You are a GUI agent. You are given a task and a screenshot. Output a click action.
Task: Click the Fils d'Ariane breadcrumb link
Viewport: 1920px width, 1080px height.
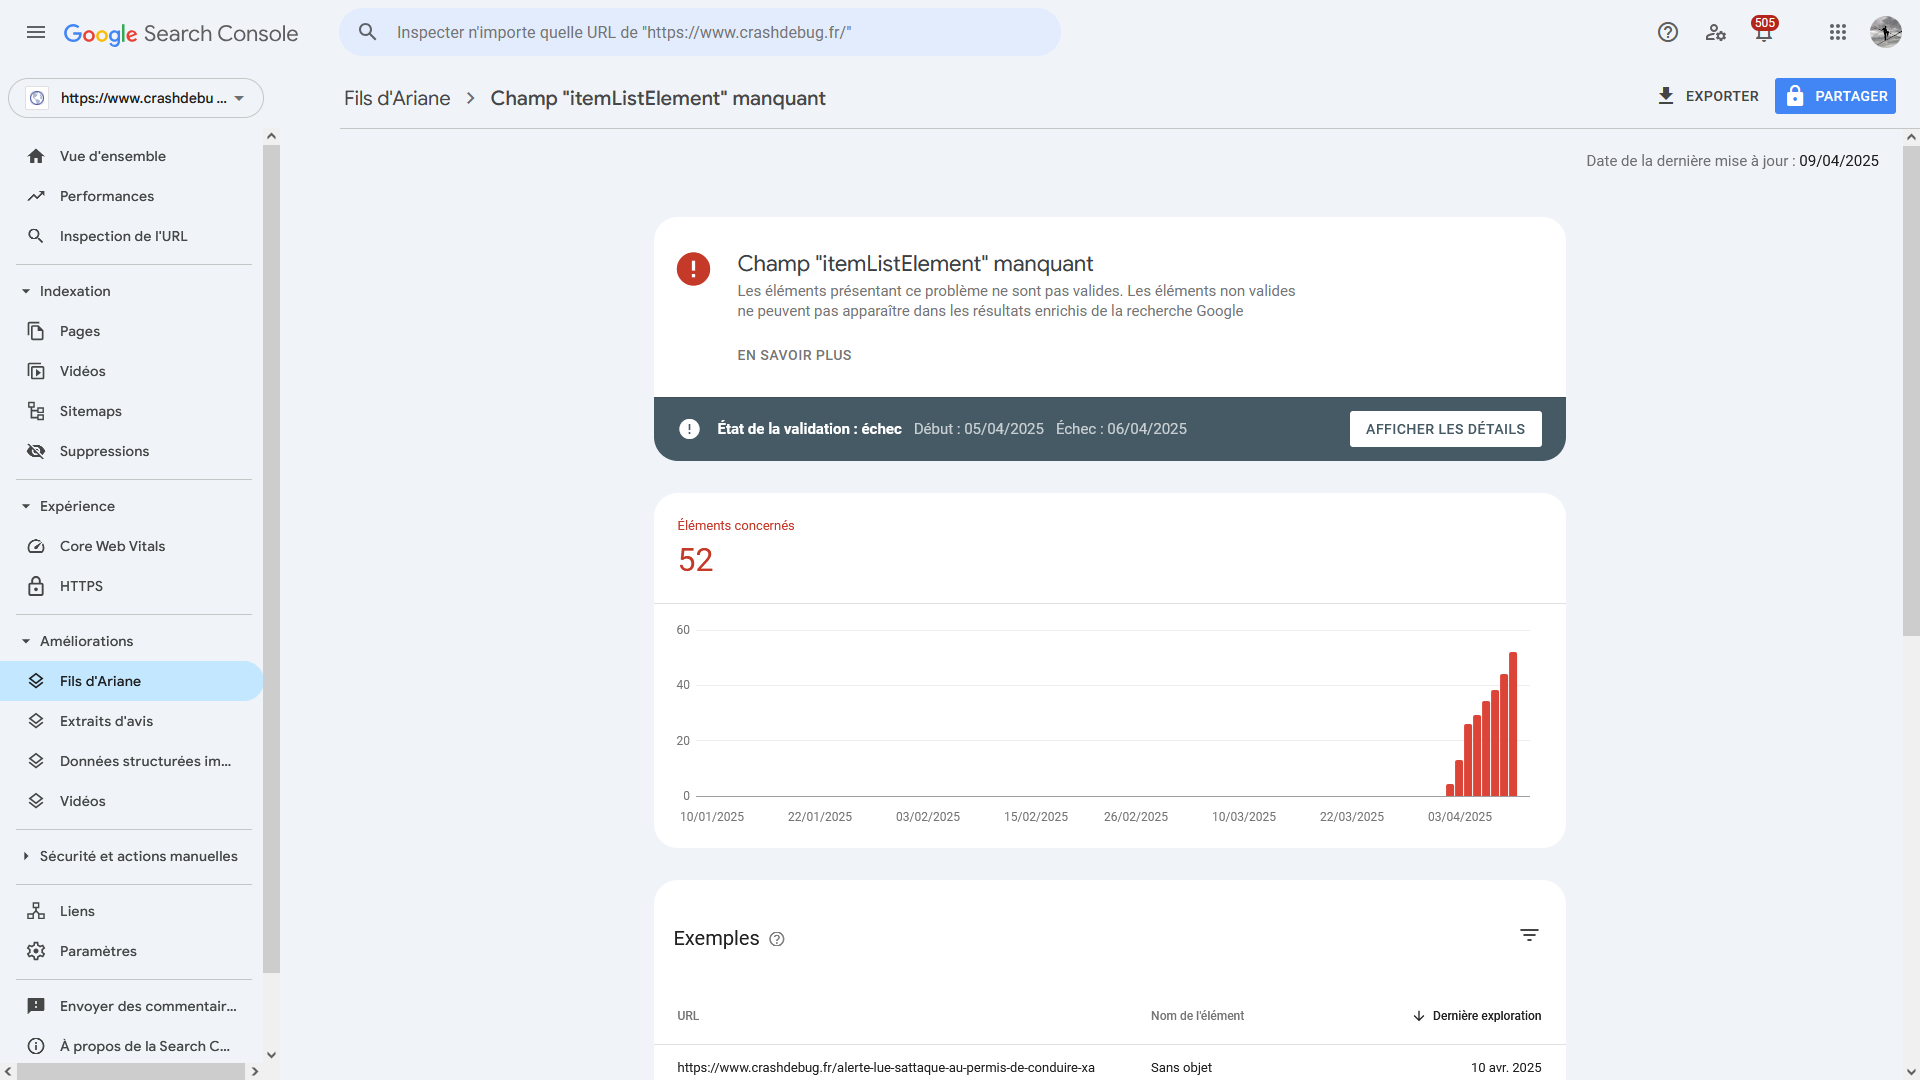(397, 98)
